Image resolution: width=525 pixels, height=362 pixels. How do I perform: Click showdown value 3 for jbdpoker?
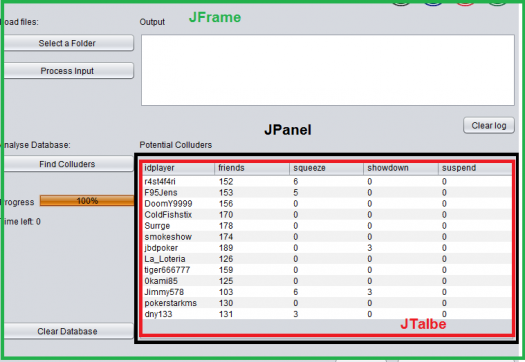pos(370,248)
